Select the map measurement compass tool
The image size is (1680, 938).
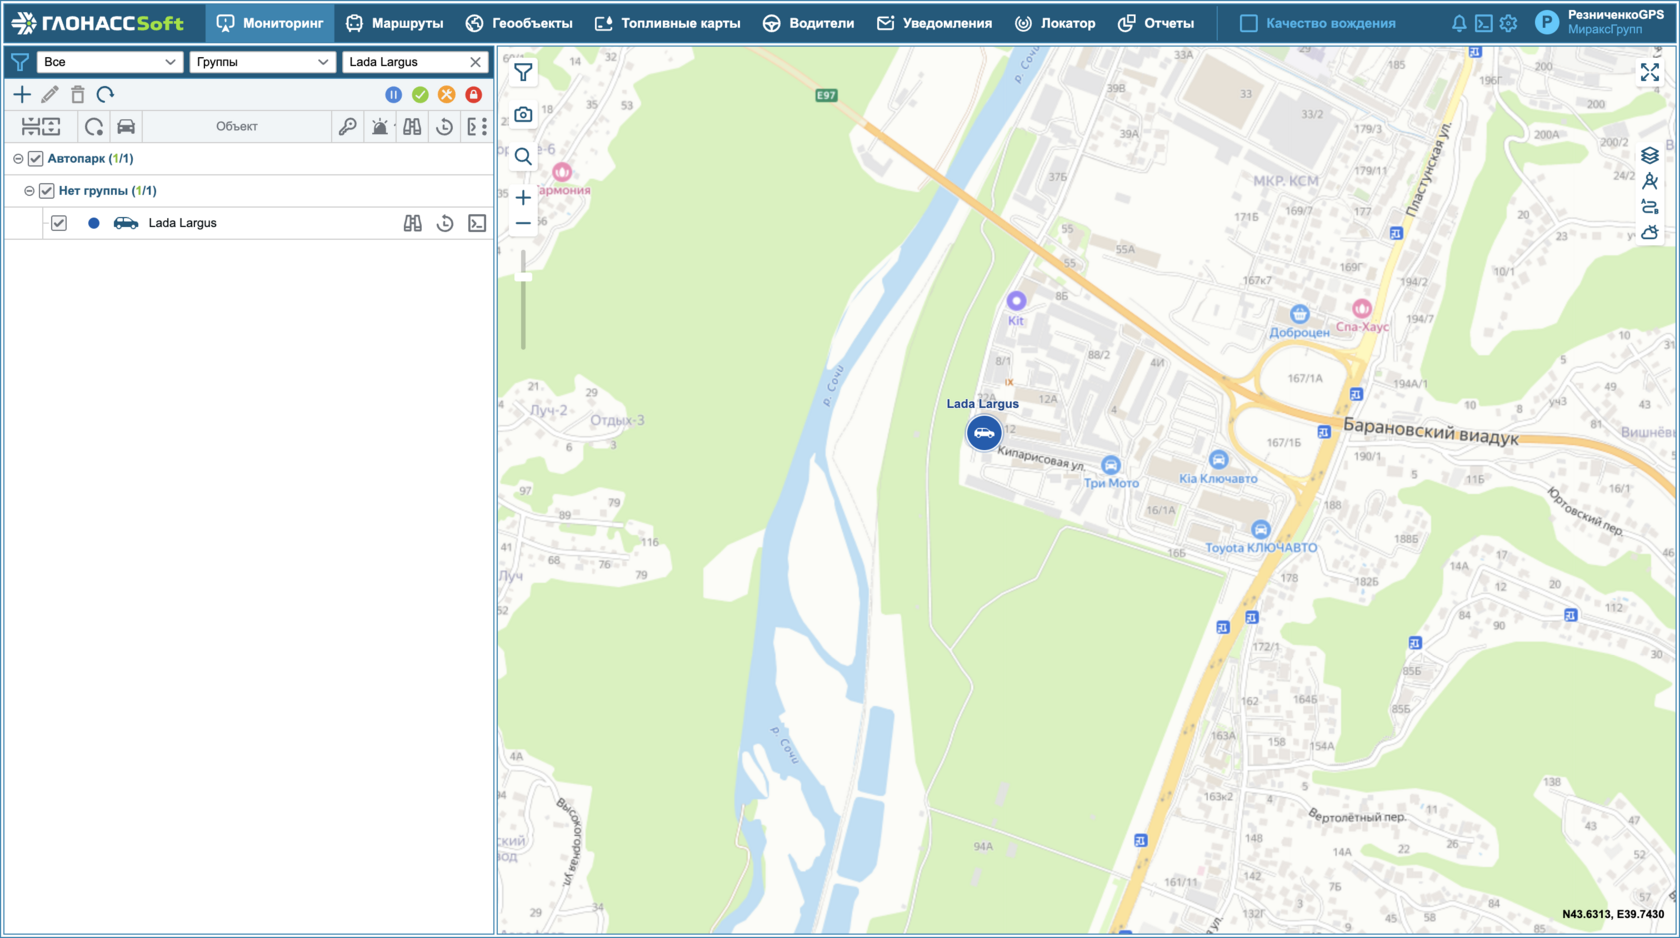(1650, 181)
